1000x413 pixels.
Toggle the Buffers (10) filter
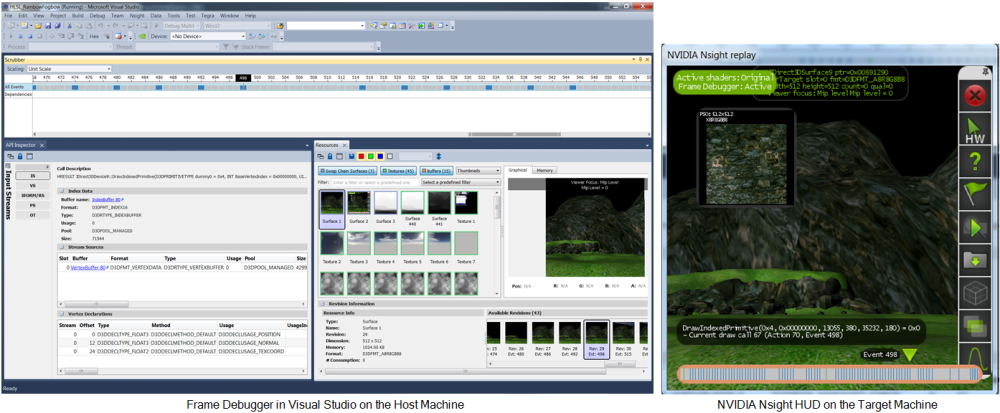point(434,171)
